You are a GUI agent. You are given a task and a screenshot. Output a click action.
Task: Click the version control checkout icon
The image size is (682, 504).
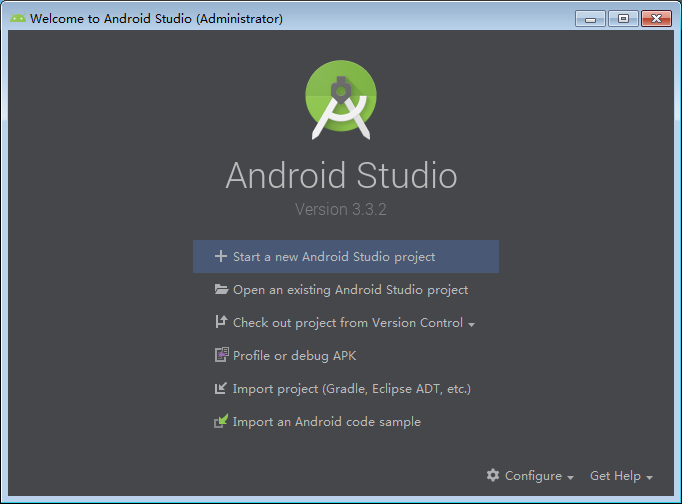(x=221, y=322)
